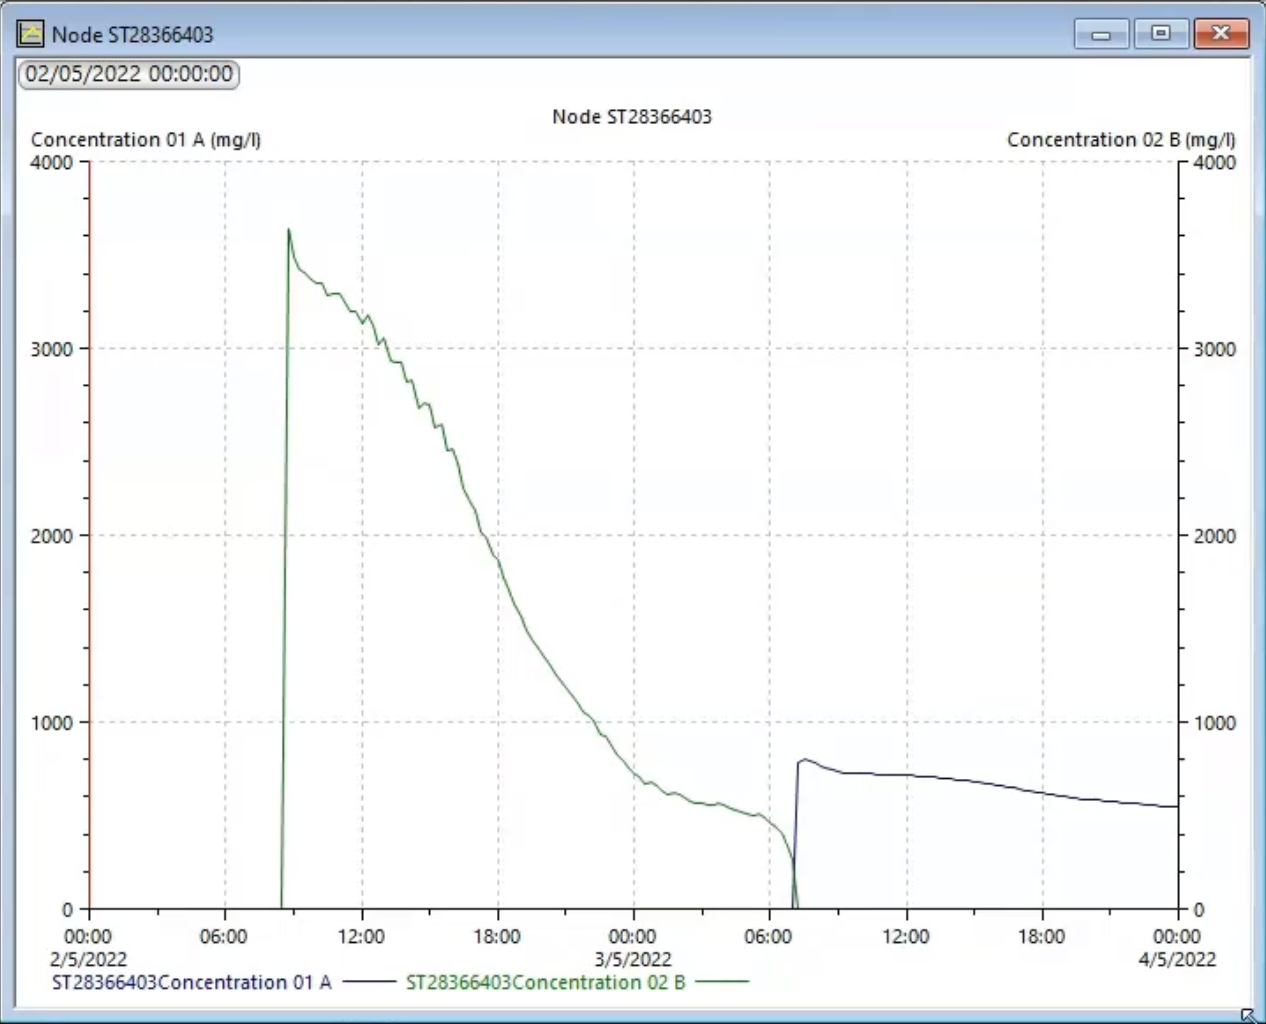Image resolution: width=1266 pixels, height=1024 pixels.
Task: Select the graph title Node ST28366403
Action: 632,117
